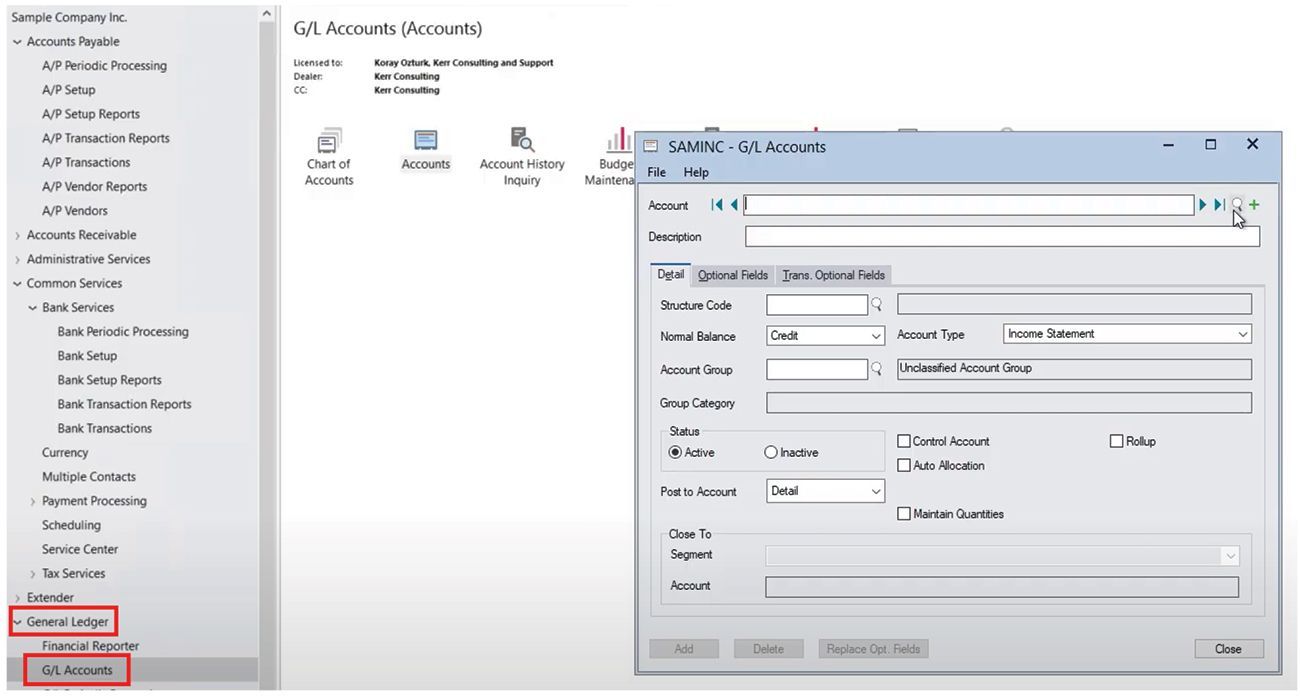Click the SAMINC window title icon
This screenshot has width=1300, height=696.
point(651,146)
